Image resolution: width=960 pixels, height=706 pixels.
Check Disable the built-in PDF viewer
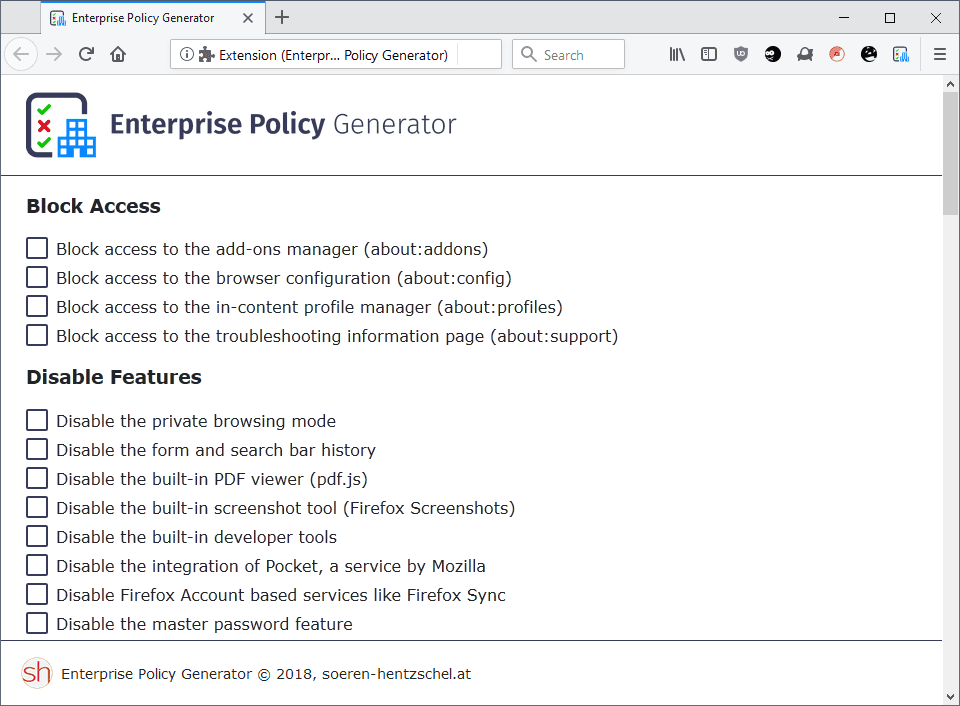point(37,479)
